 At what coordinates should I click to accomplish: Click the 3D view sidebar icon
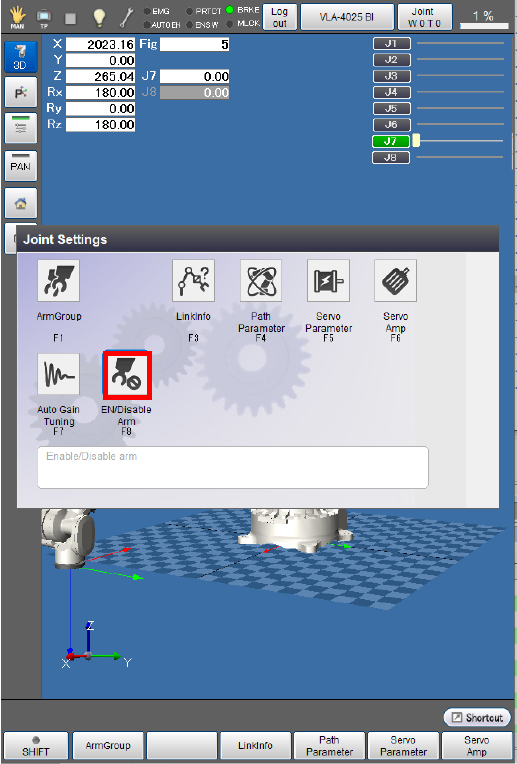(20, 57)
